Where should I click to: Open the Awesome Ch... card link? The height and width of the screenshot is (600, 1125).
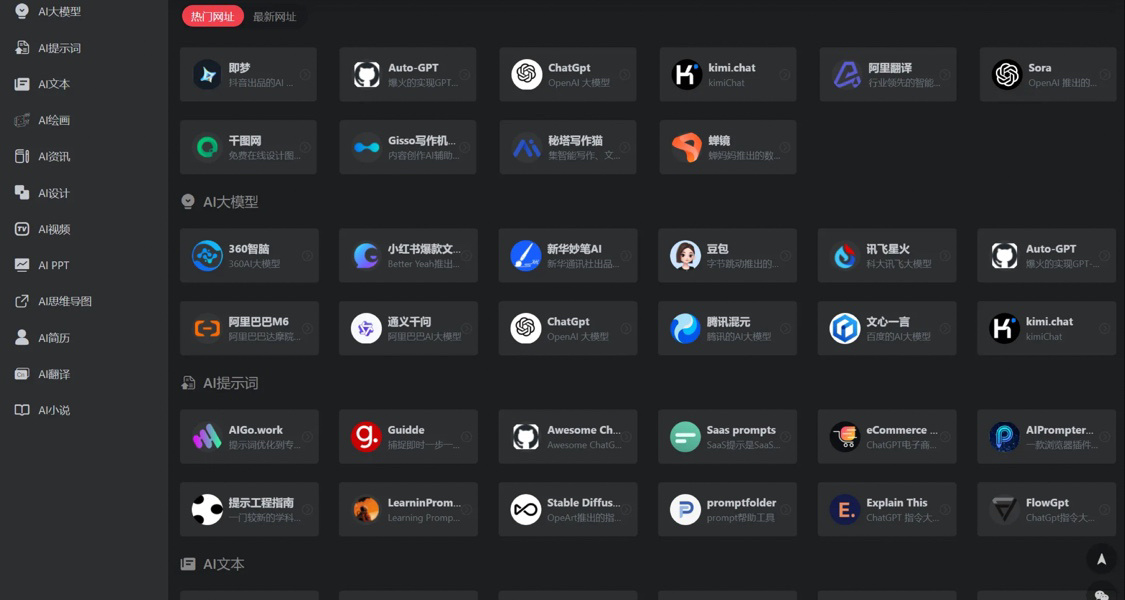[568, 436]
